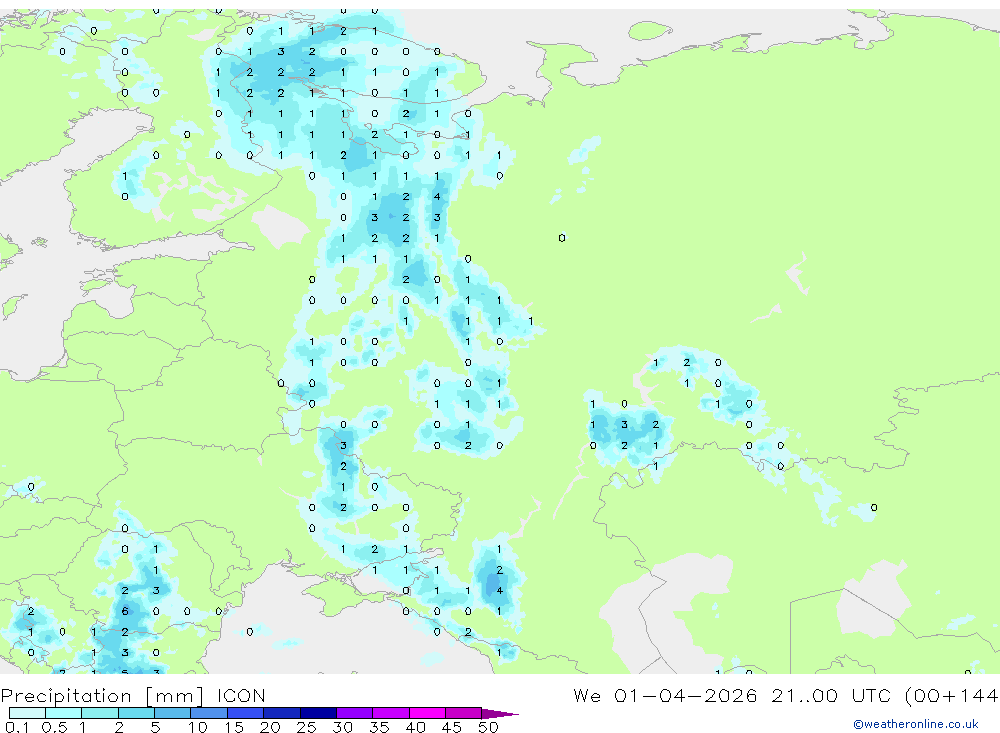Select the 5–10 mm legend color segment
The image size is (1000, 733).
coord(173,713)
